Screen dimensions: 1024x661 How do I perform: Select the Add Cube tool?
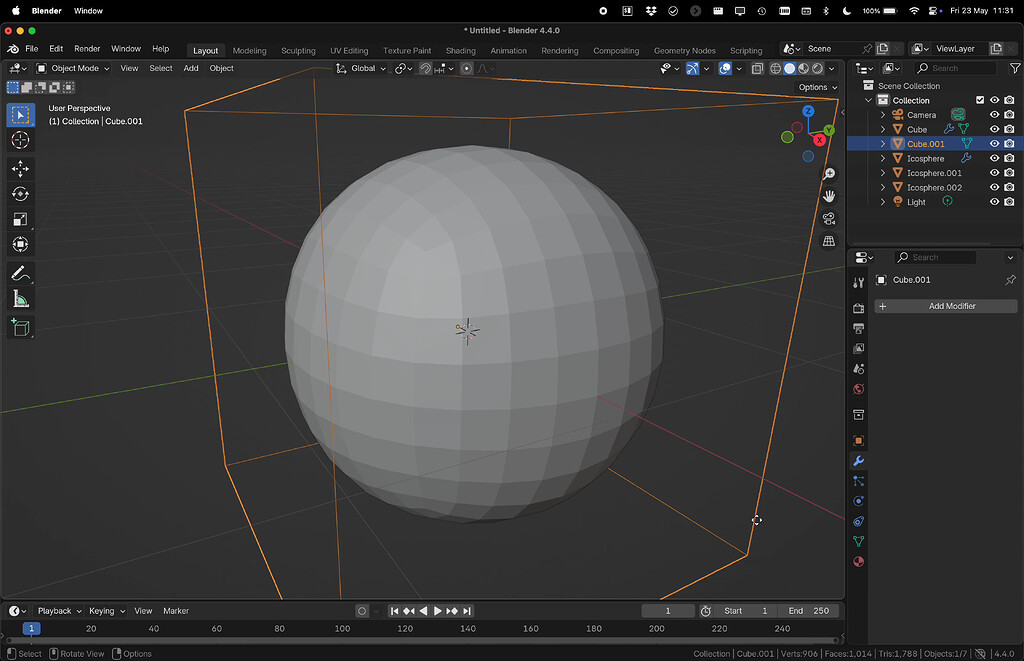pyautogui.click(x=20, y=327)
